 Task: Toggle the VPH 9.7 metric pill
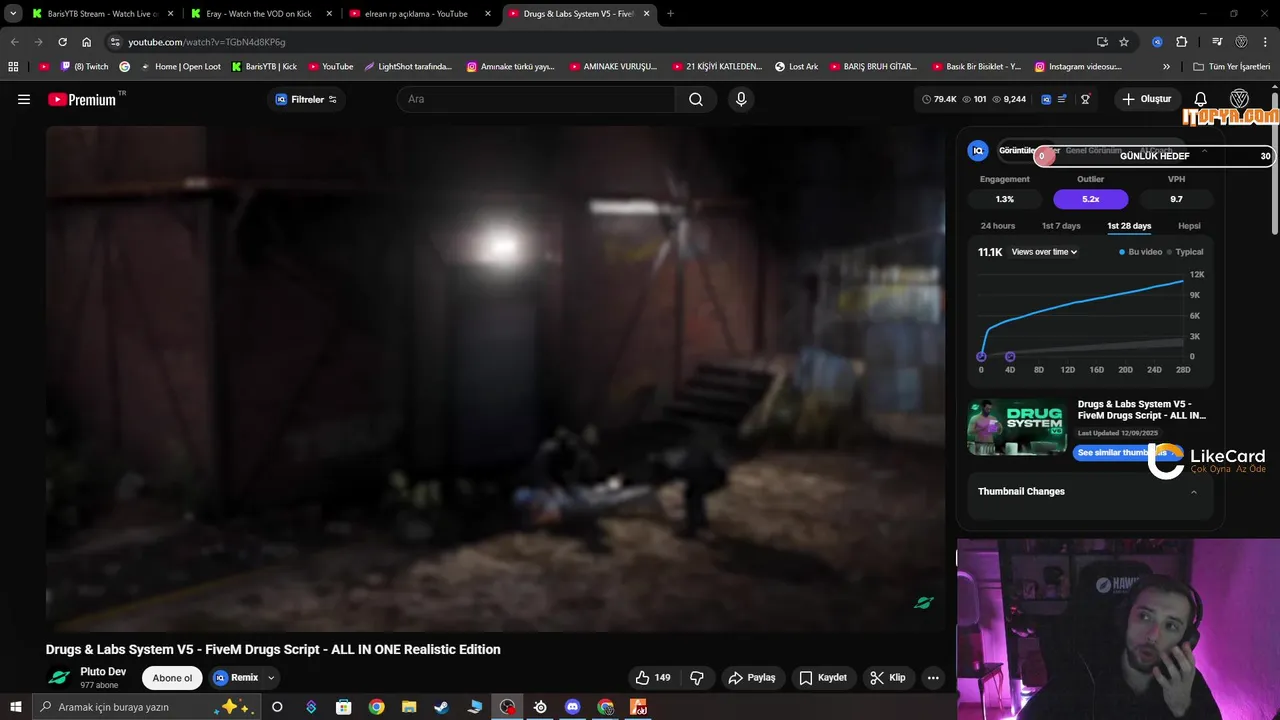(1176, 199)
